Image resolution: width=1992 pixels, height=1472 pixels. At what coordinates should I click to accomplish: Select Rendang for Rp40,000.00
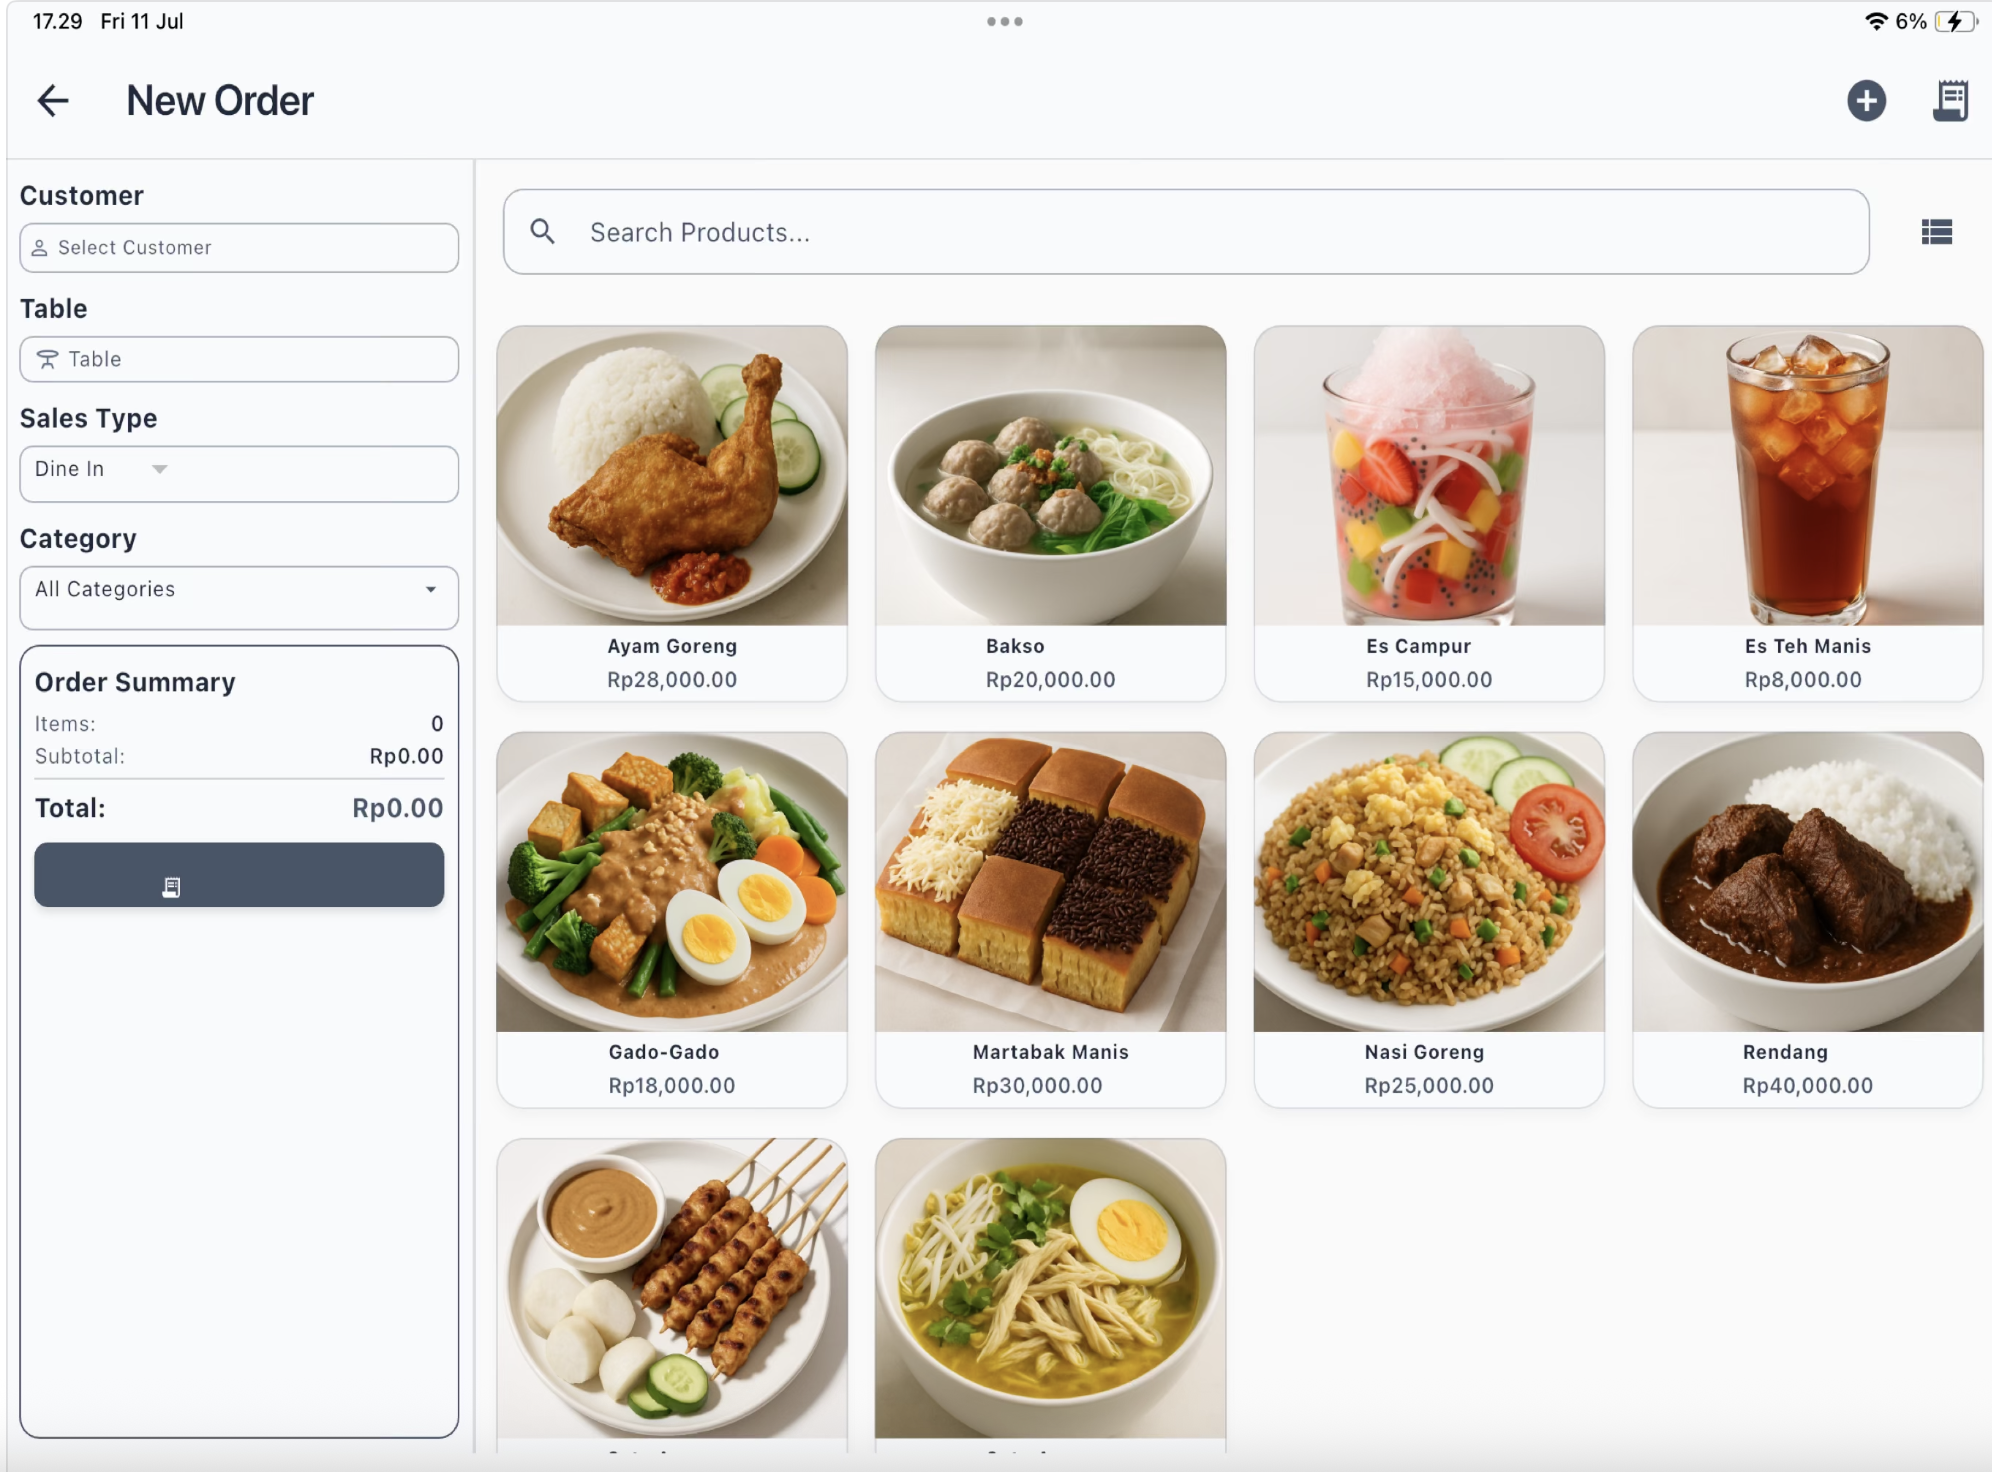tap(1807, 920)
